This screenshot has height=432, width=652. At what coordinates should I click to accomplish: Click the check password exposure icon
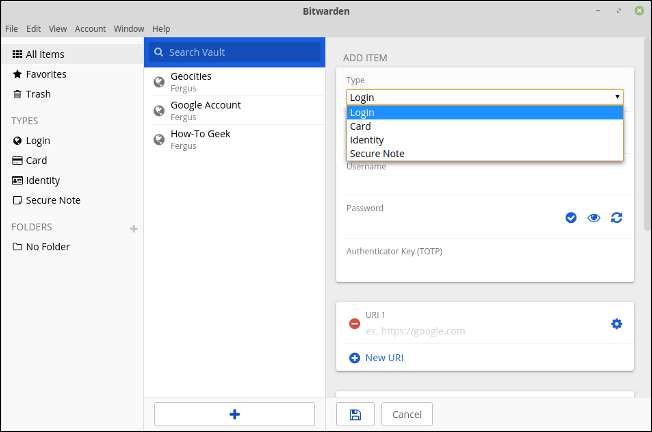571,217
